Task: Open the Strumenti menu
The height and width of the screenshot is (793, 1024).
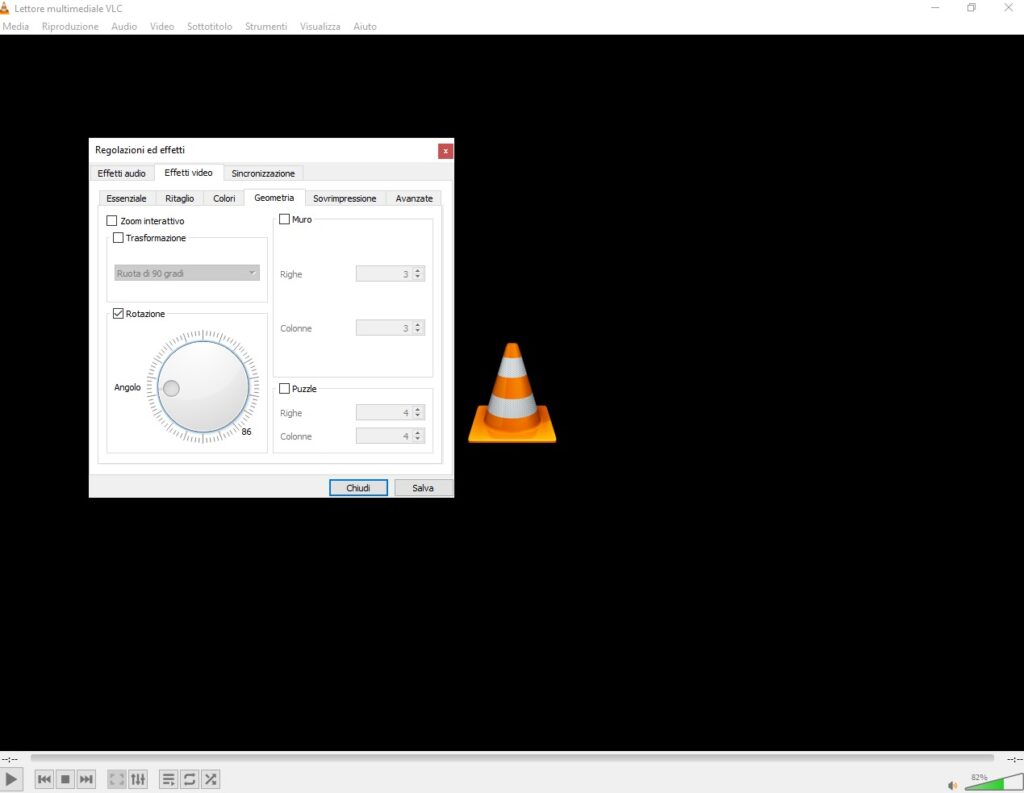Action: tap(266, 26)
